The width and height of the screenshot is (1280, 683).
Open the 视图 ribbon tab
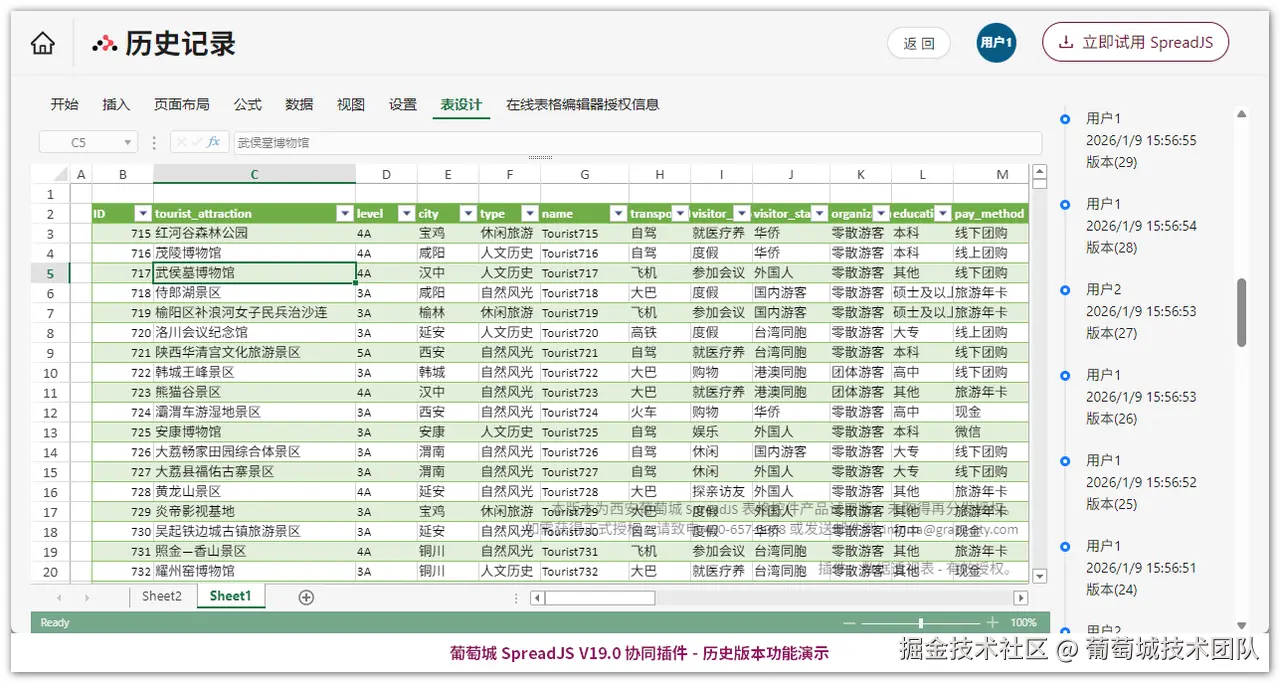coord(351,104)
